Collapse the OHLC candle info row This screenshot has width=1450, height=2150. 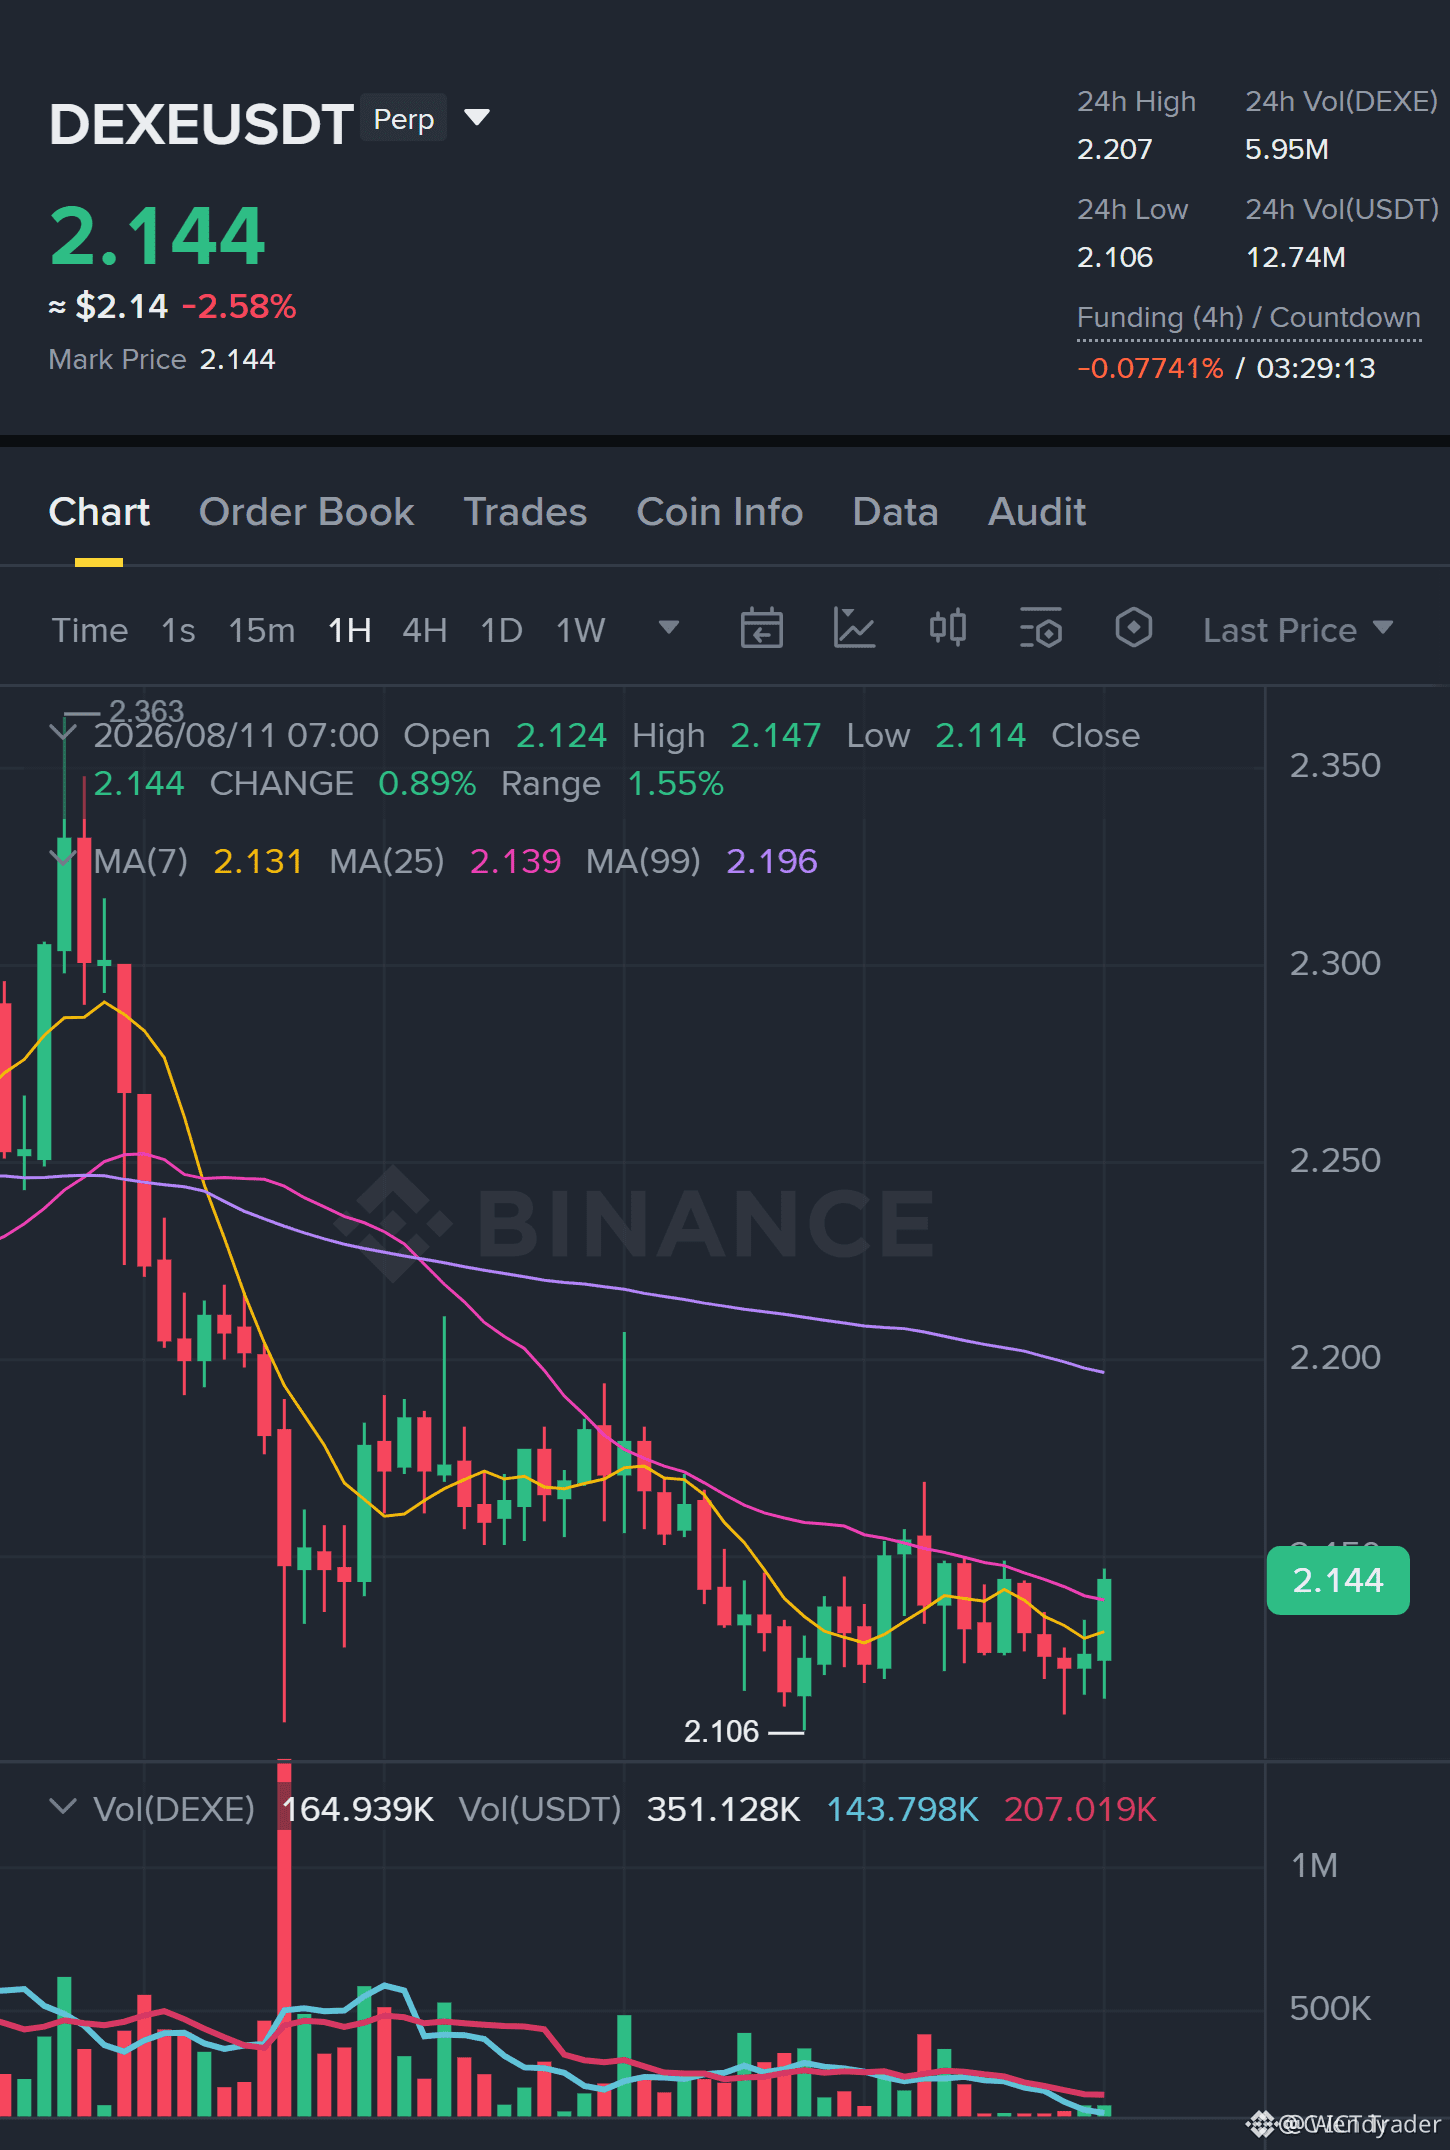pos(63,734)
